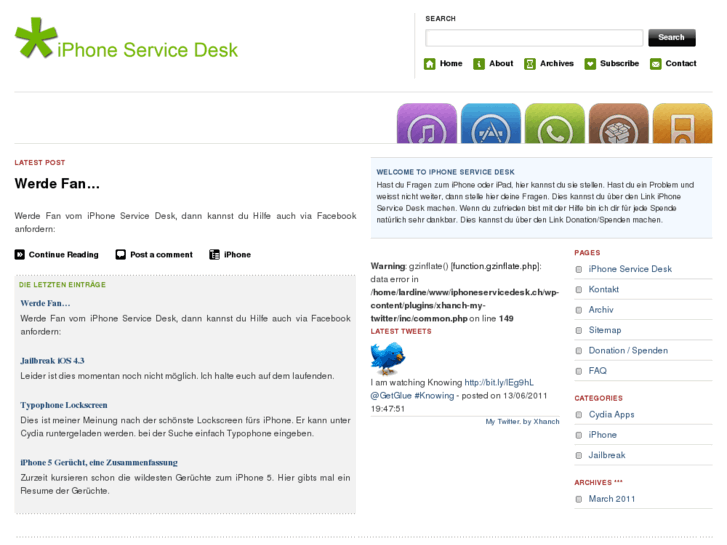Click the Subscribe heart icon
The image size is (727, 545).
tap(590, 64)
